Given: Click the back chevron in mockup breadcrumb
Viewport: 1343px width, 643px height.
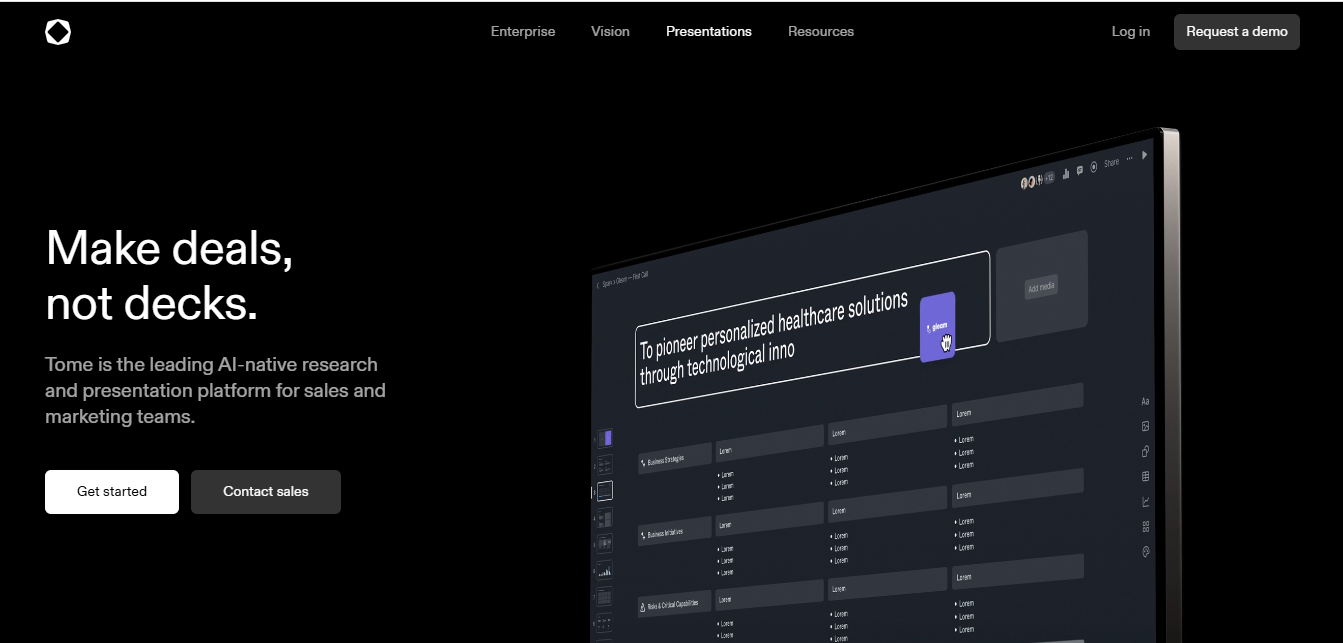Looking at the screenshot, I should (598, 285).
